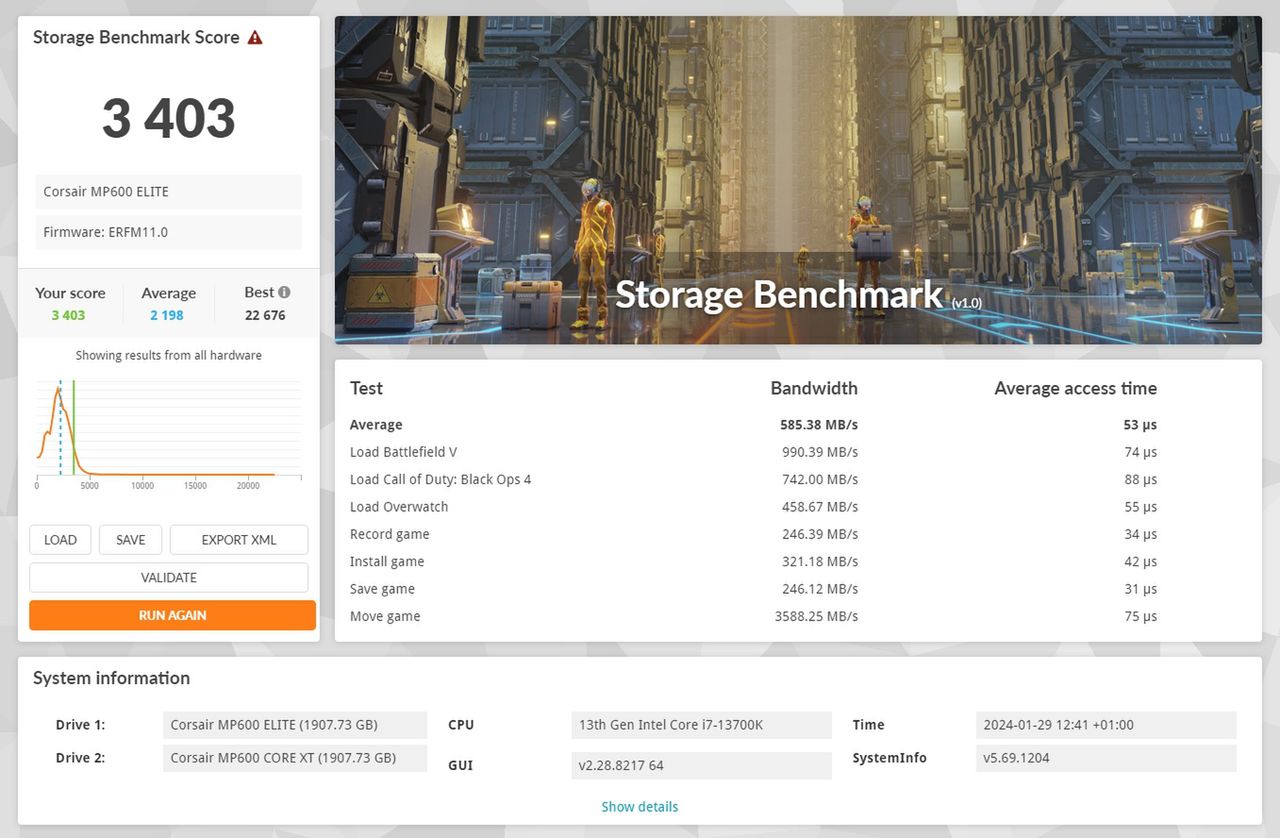The image size is (1280, 838).
Task: Click the 53 µs average access time
Action: pos(1140,425)
